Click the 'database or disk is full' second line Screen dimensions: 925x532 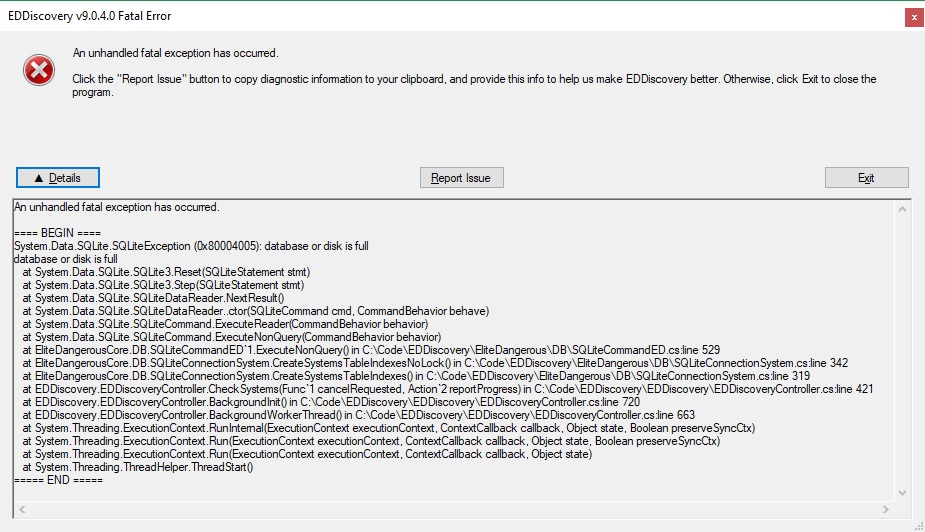[x=65, y=259]
